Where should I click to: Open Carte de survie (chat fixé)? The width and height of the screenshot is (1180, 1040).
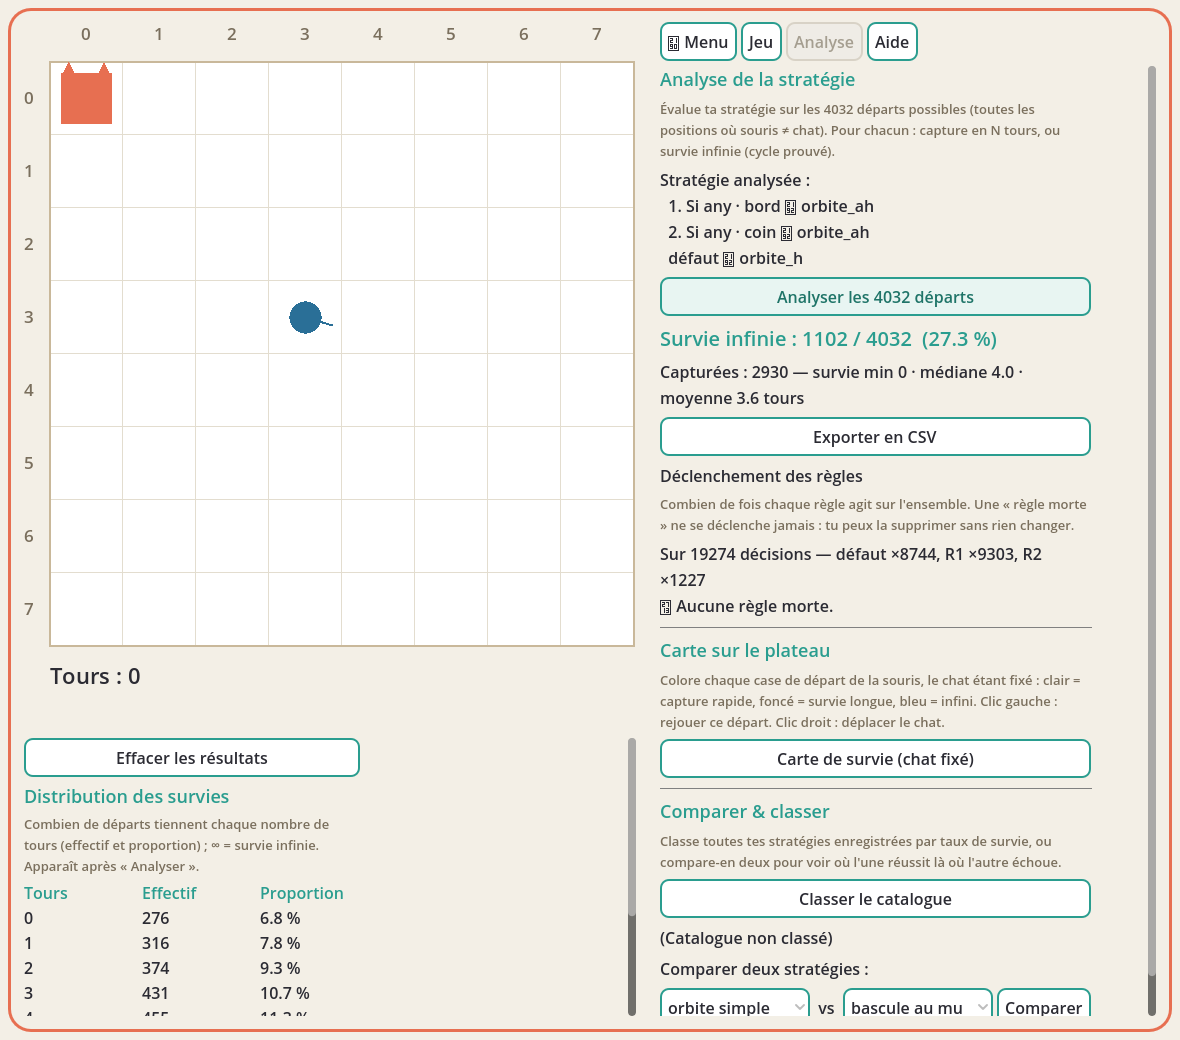pos(874,759)
